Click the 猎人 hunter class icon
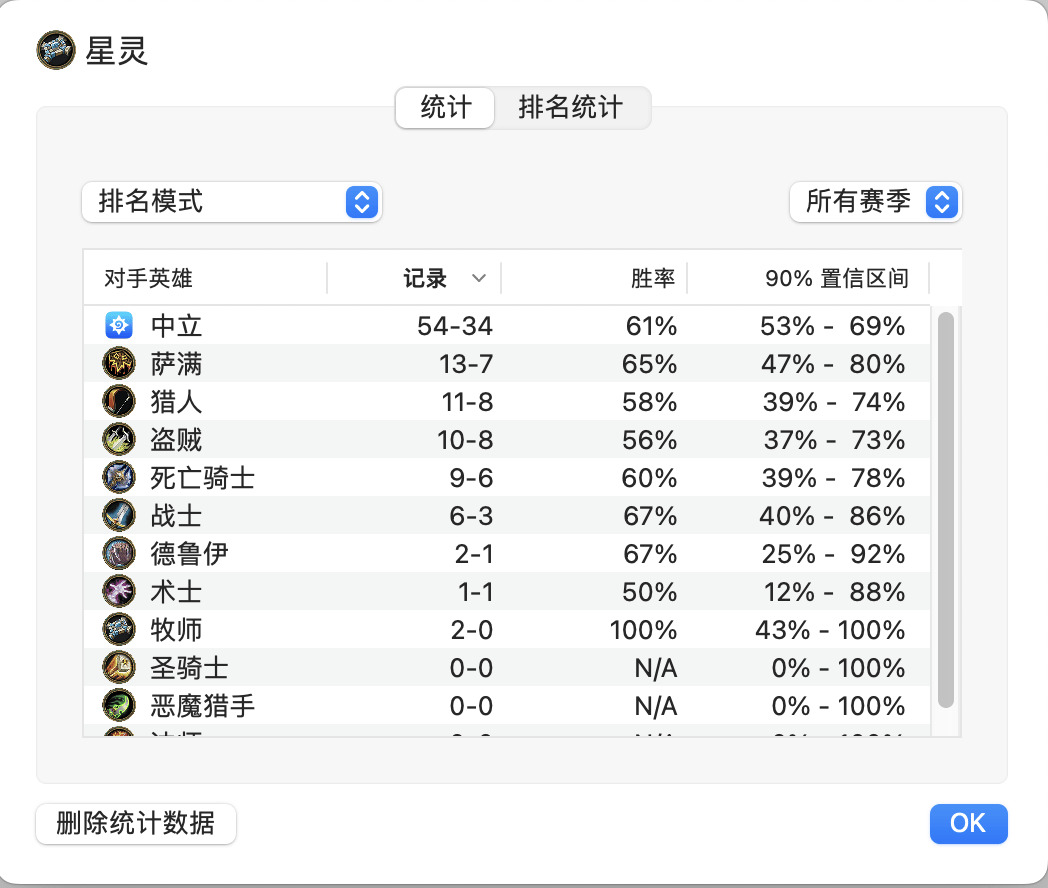Screen dimensions: 1048x888 click(119, 402)
